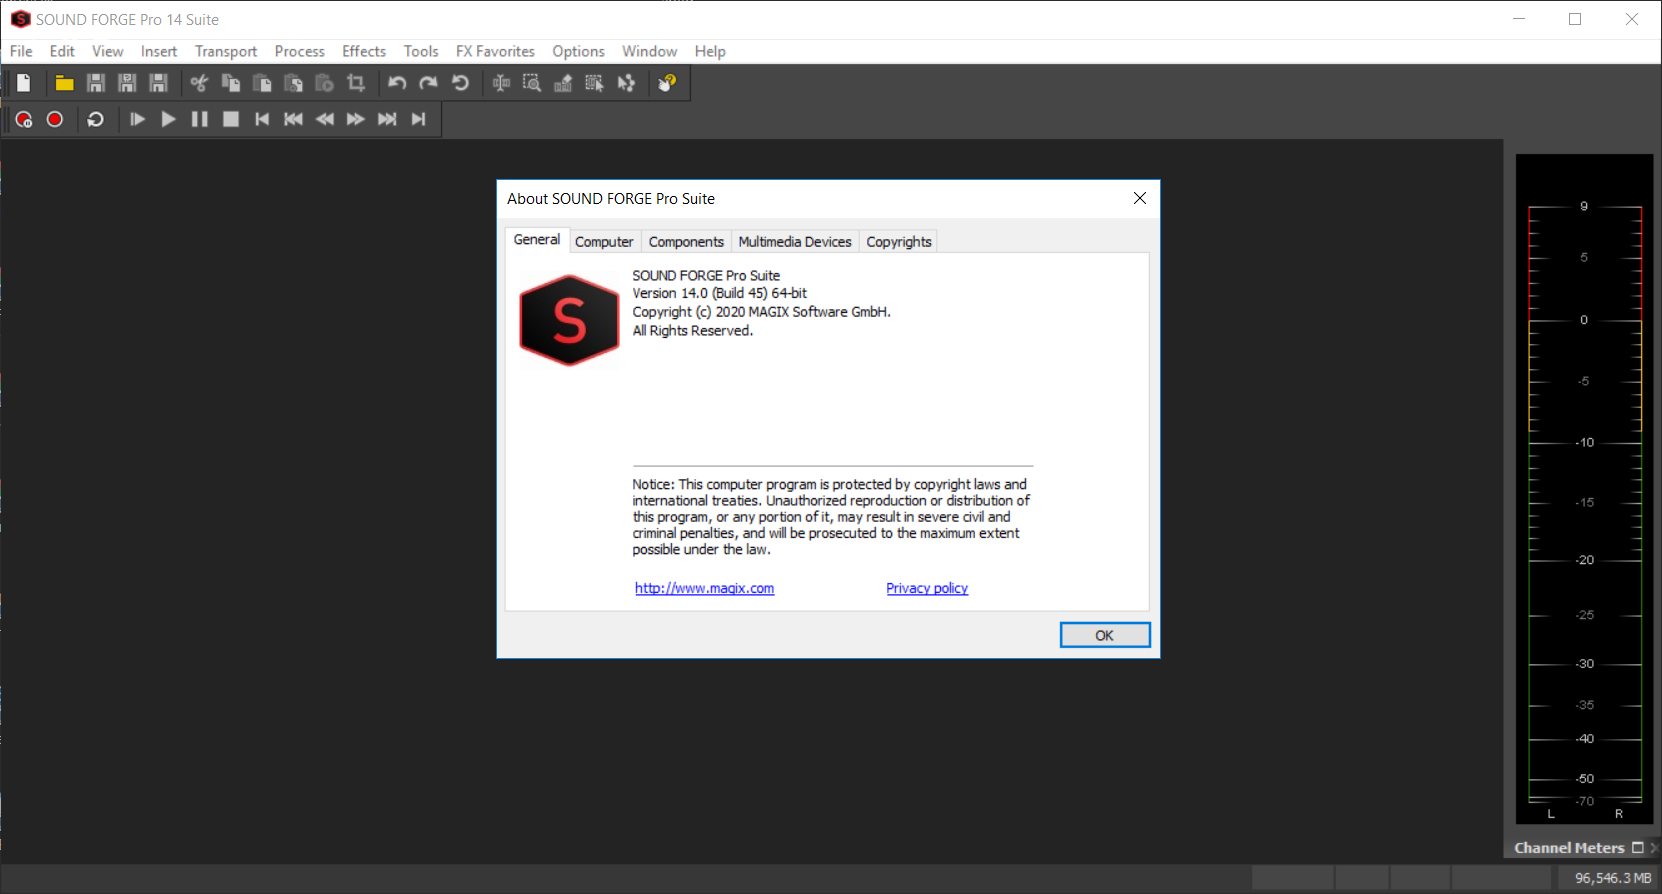Switch to the Components tab

[686, 242]
